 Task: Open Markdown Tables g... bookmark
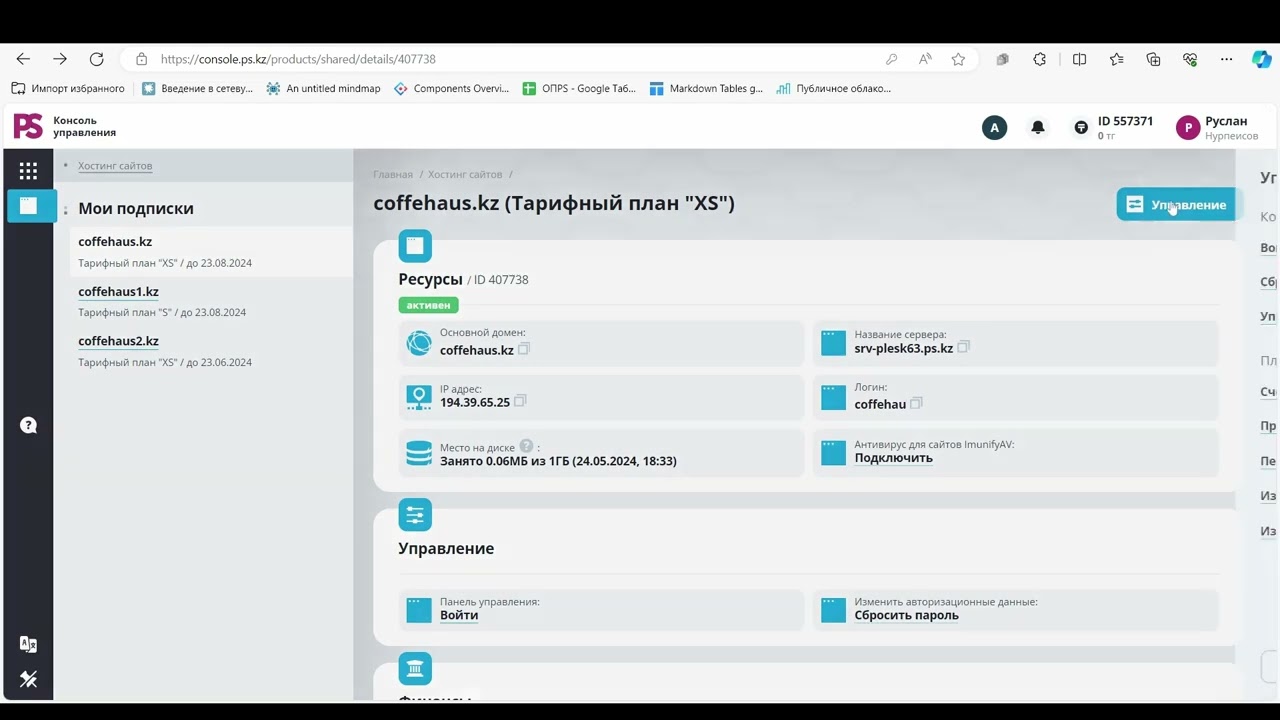point(706,88)
